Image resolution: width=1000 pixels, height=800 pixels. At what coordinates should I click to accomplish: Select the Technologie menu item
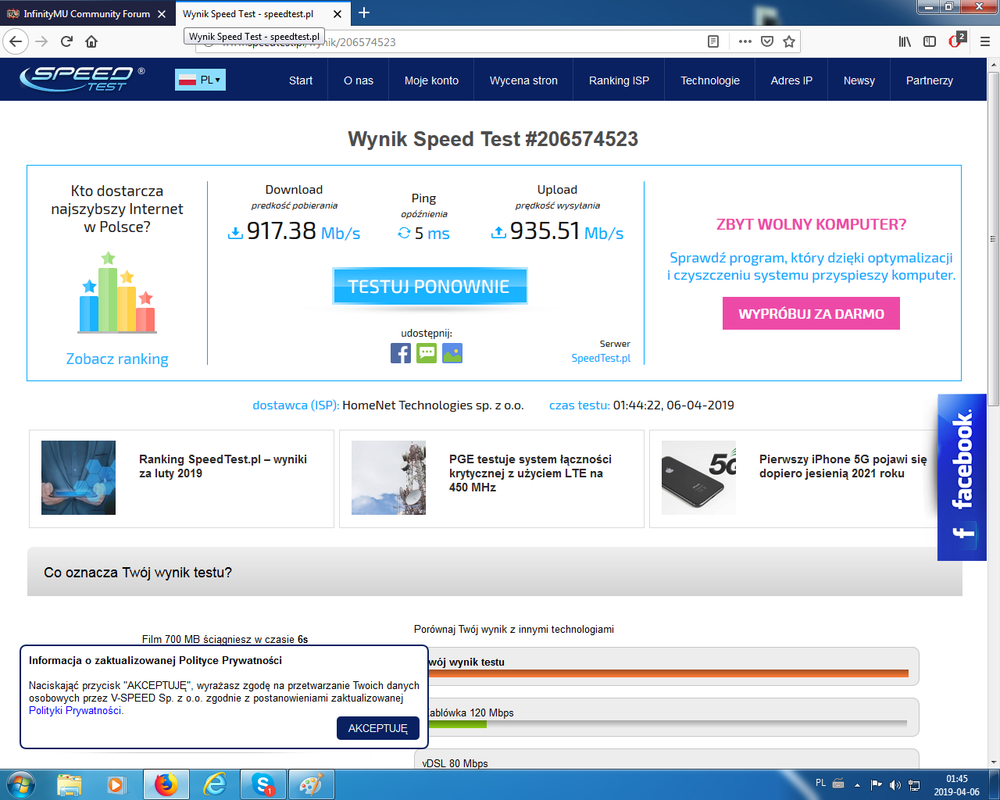pyautogui.click(x=710, y=80)
